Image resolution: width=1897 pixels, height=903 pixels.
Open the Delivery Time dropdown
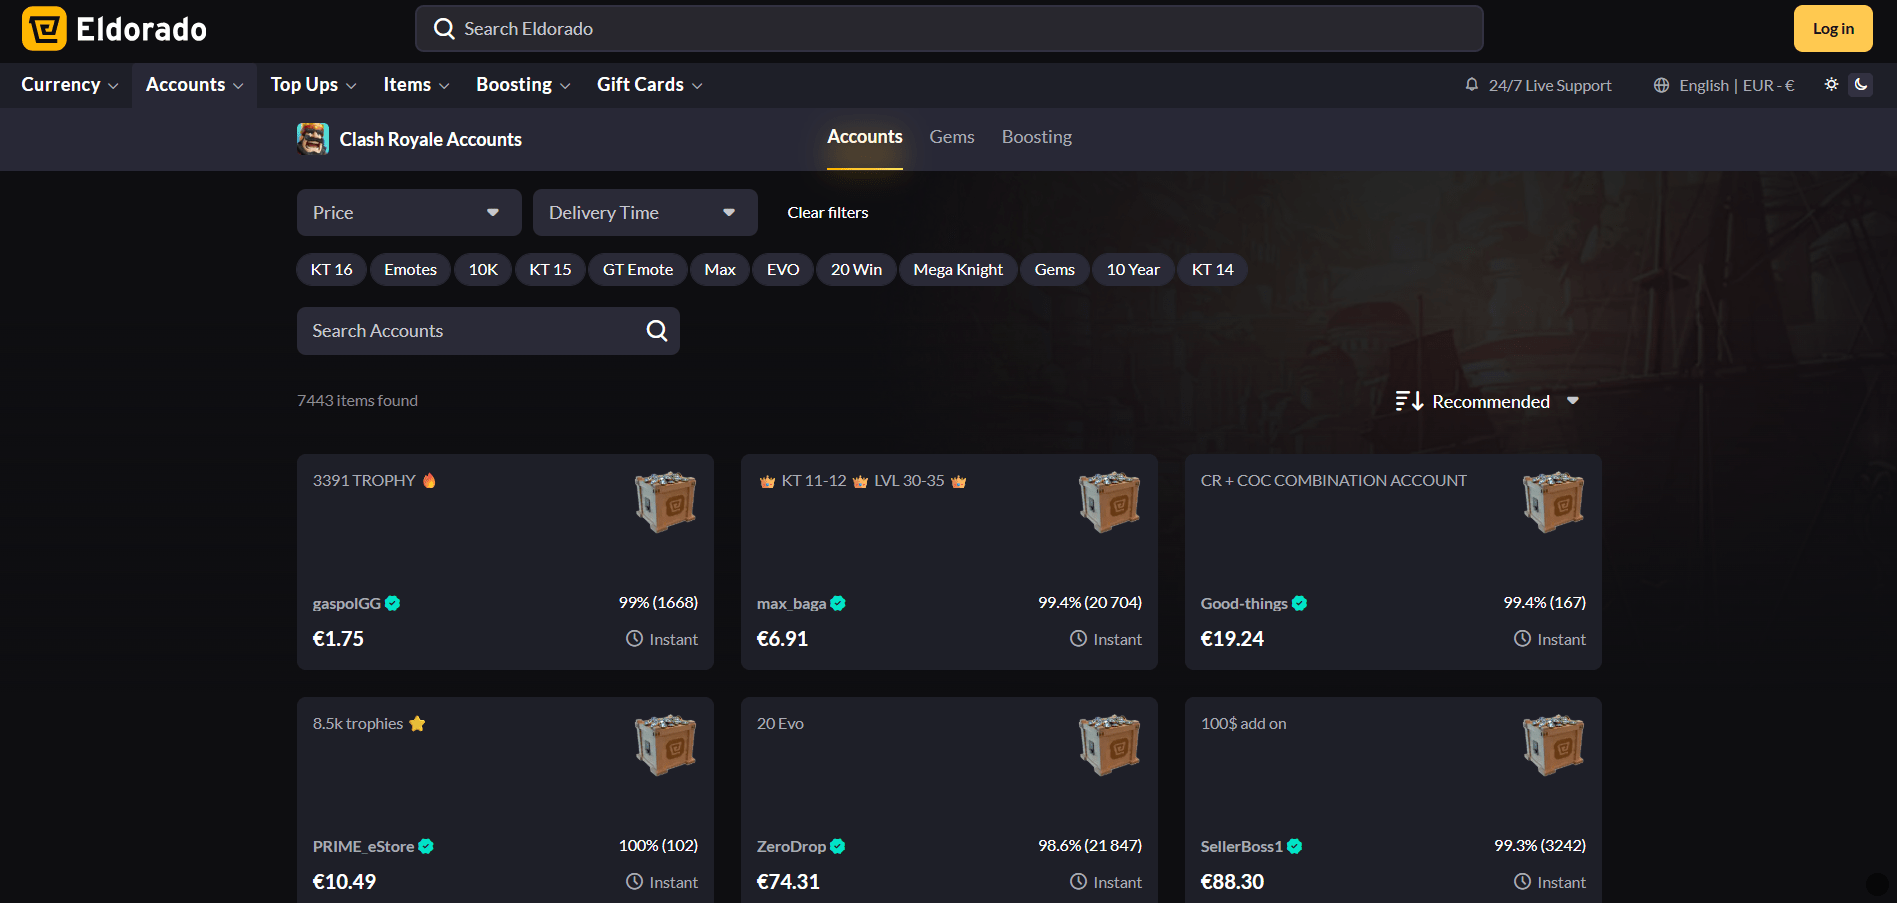tap(645, 213)
